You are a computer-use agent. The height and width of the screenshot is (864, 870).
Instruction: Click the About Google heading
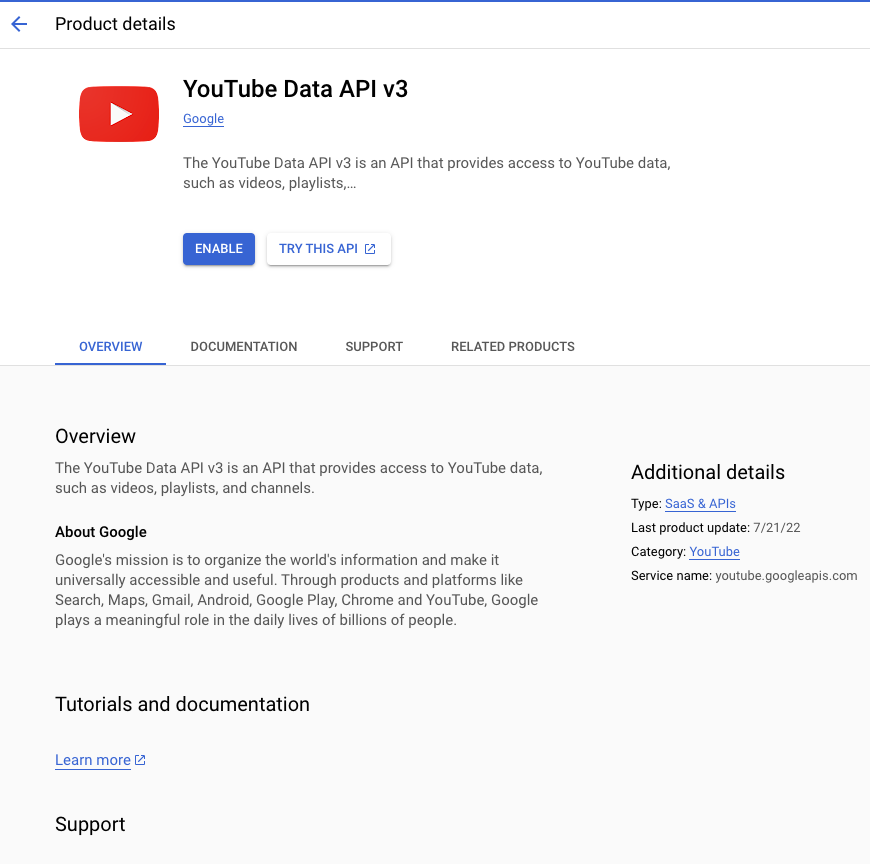(x=101, y=532)
